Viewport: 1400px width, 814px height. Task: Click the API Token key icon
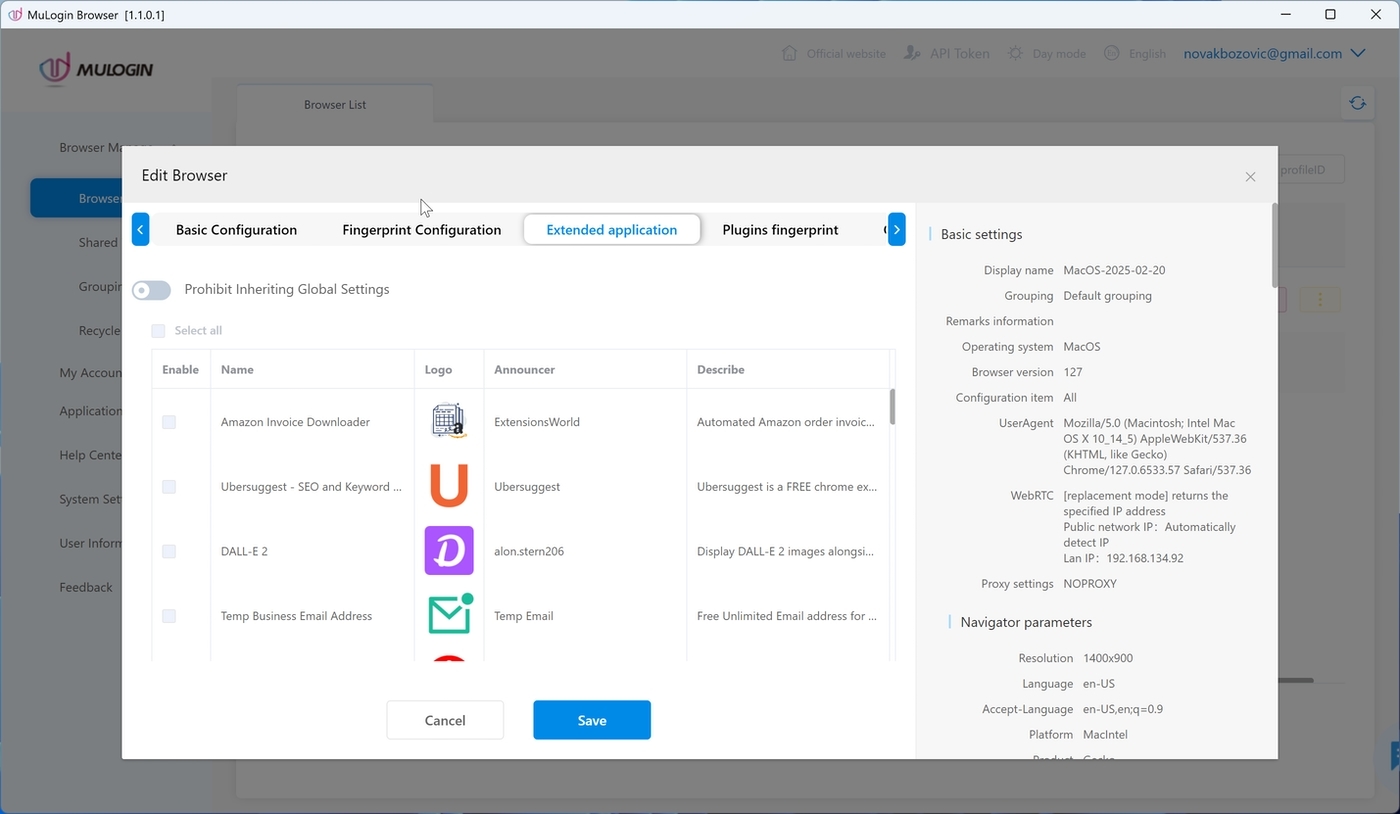(912, 53)
